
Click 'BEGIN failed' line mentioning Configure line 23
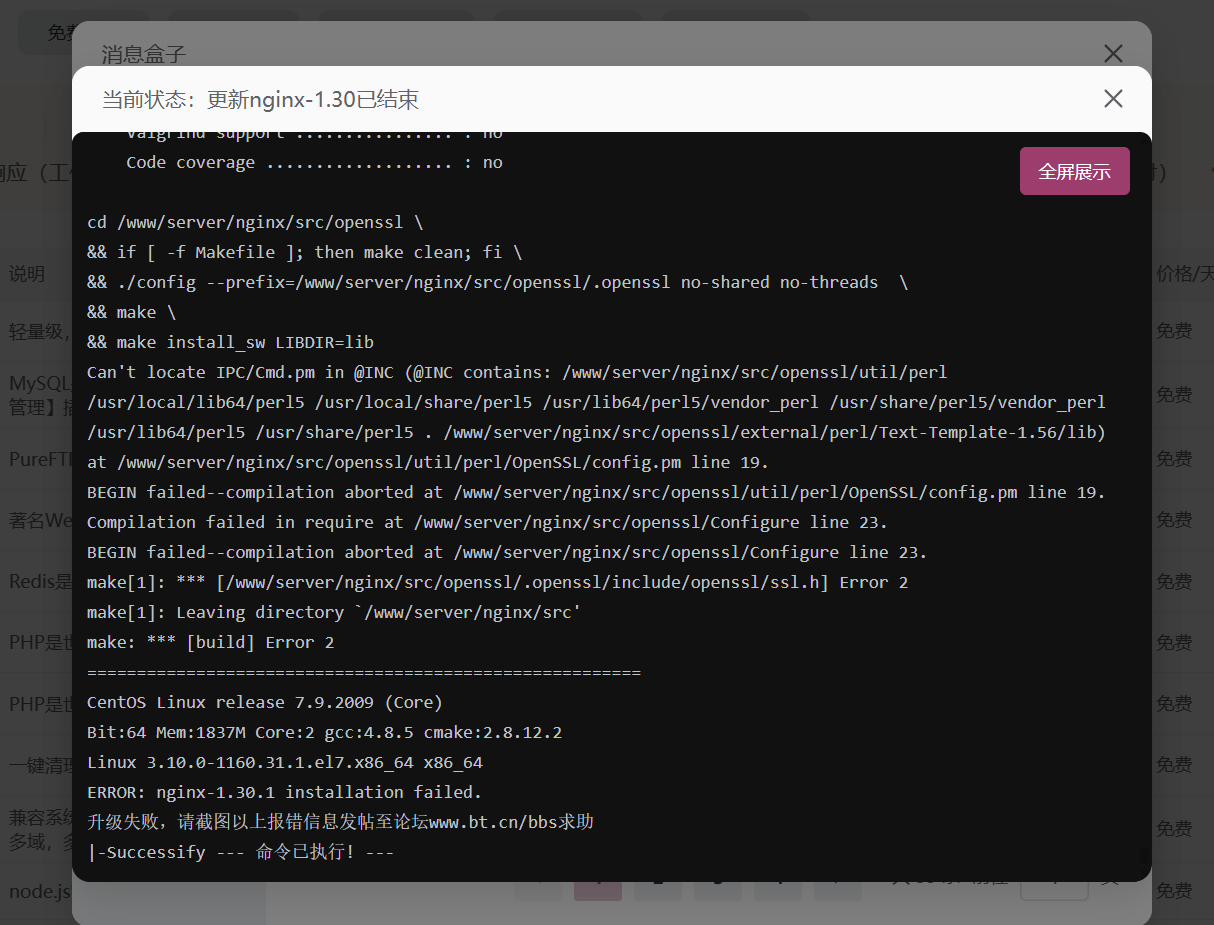507,552
